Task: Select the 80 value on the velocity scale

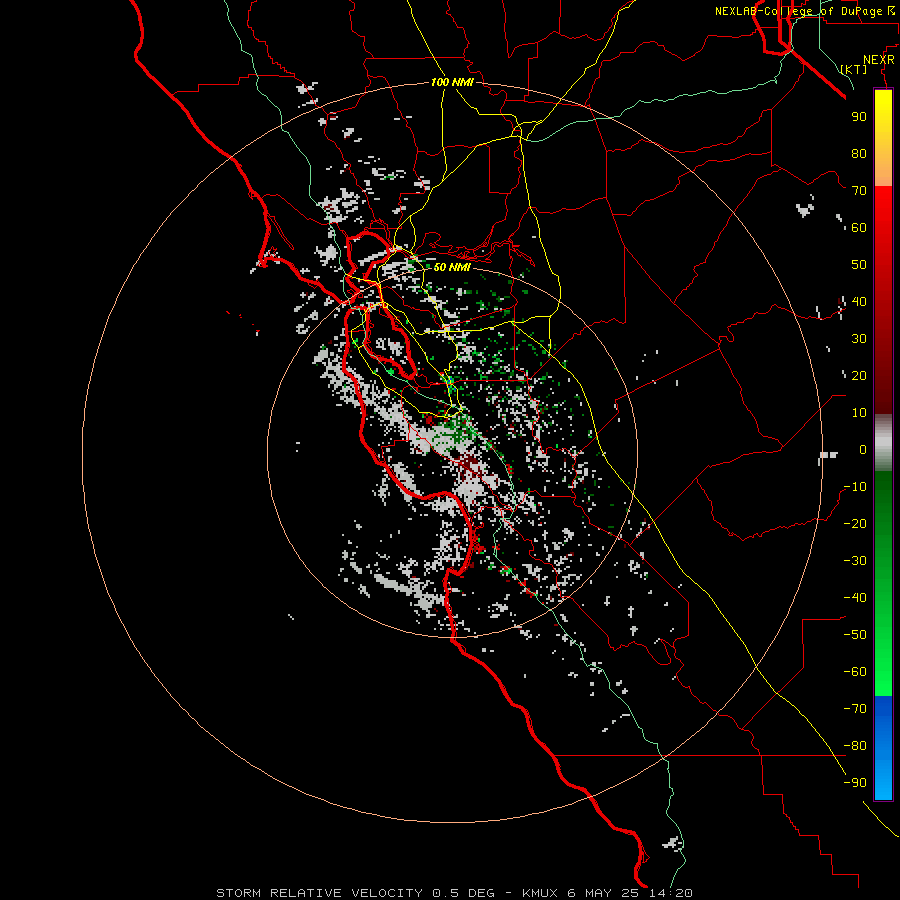Action: 859,153
